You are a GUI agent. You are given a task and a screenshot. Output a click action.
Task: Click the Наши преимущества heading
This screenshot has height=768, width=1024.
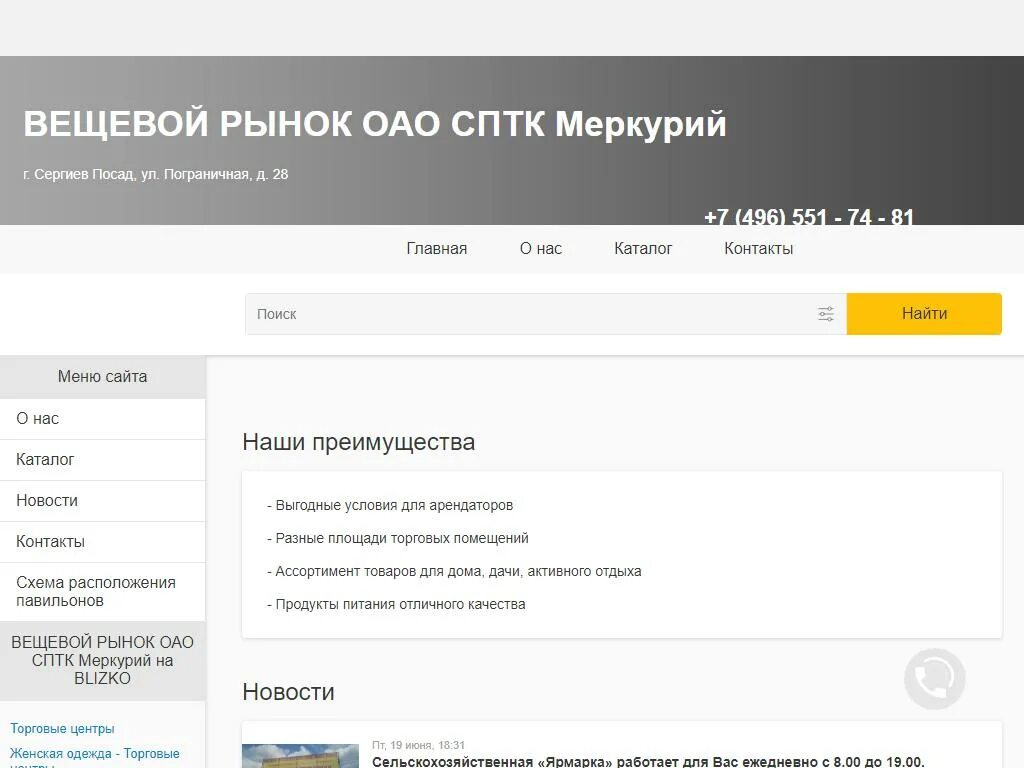point(359,442)
